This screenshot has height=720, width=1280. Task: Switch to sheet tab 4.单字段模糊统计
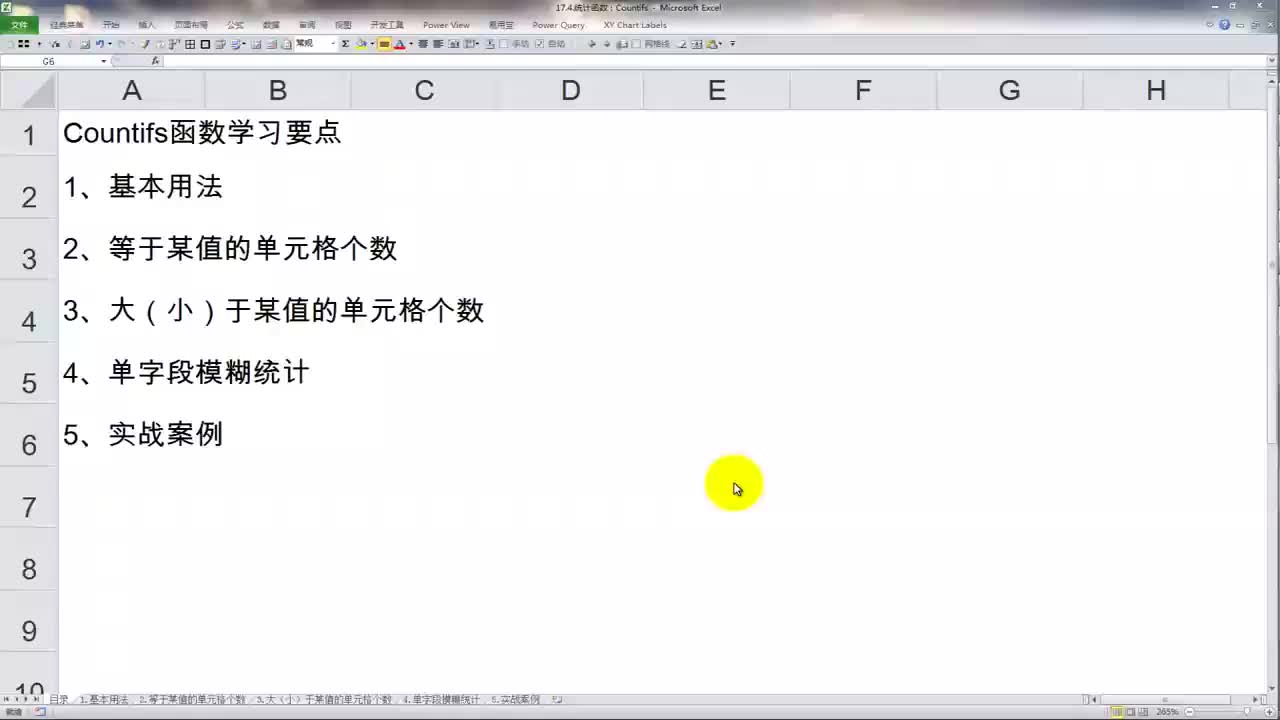click(441, 700)
